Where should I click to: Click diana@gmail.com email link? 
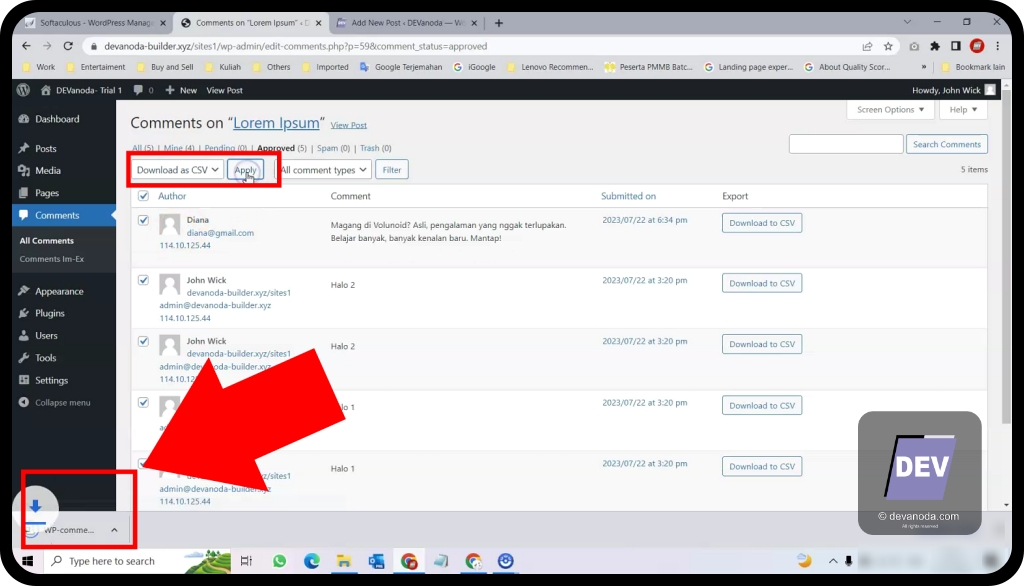tap(220, 233)
